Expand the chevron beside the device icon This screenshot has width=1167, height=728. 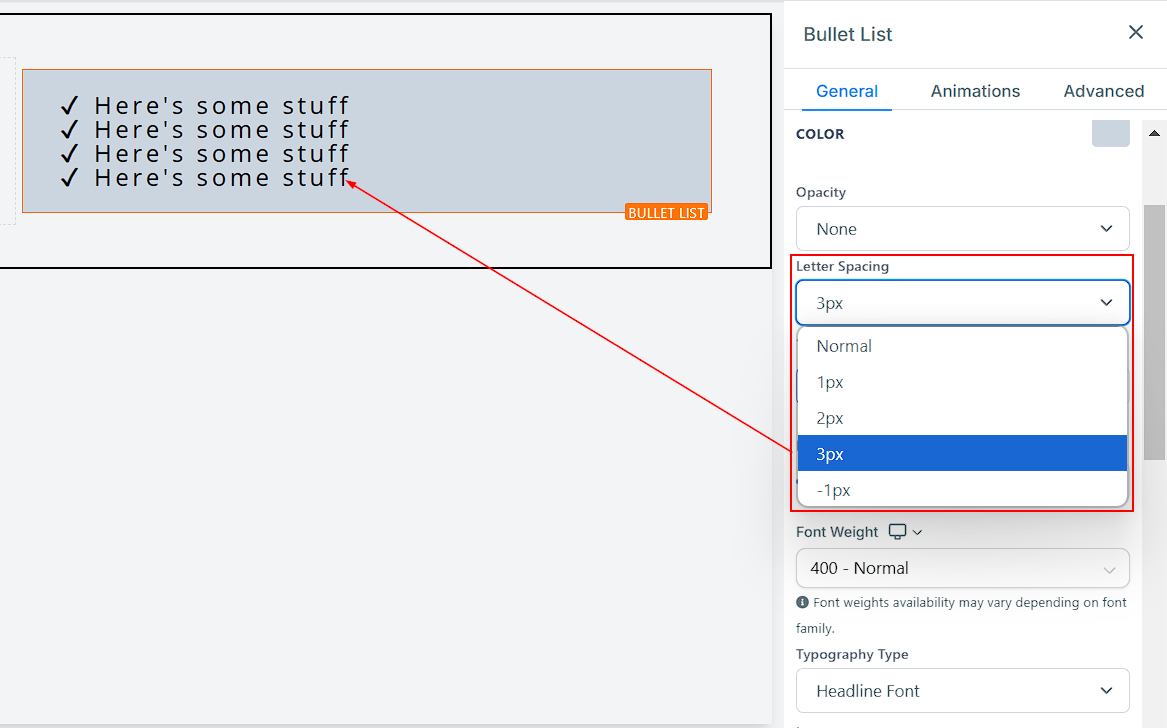click(x=918, y=532)
